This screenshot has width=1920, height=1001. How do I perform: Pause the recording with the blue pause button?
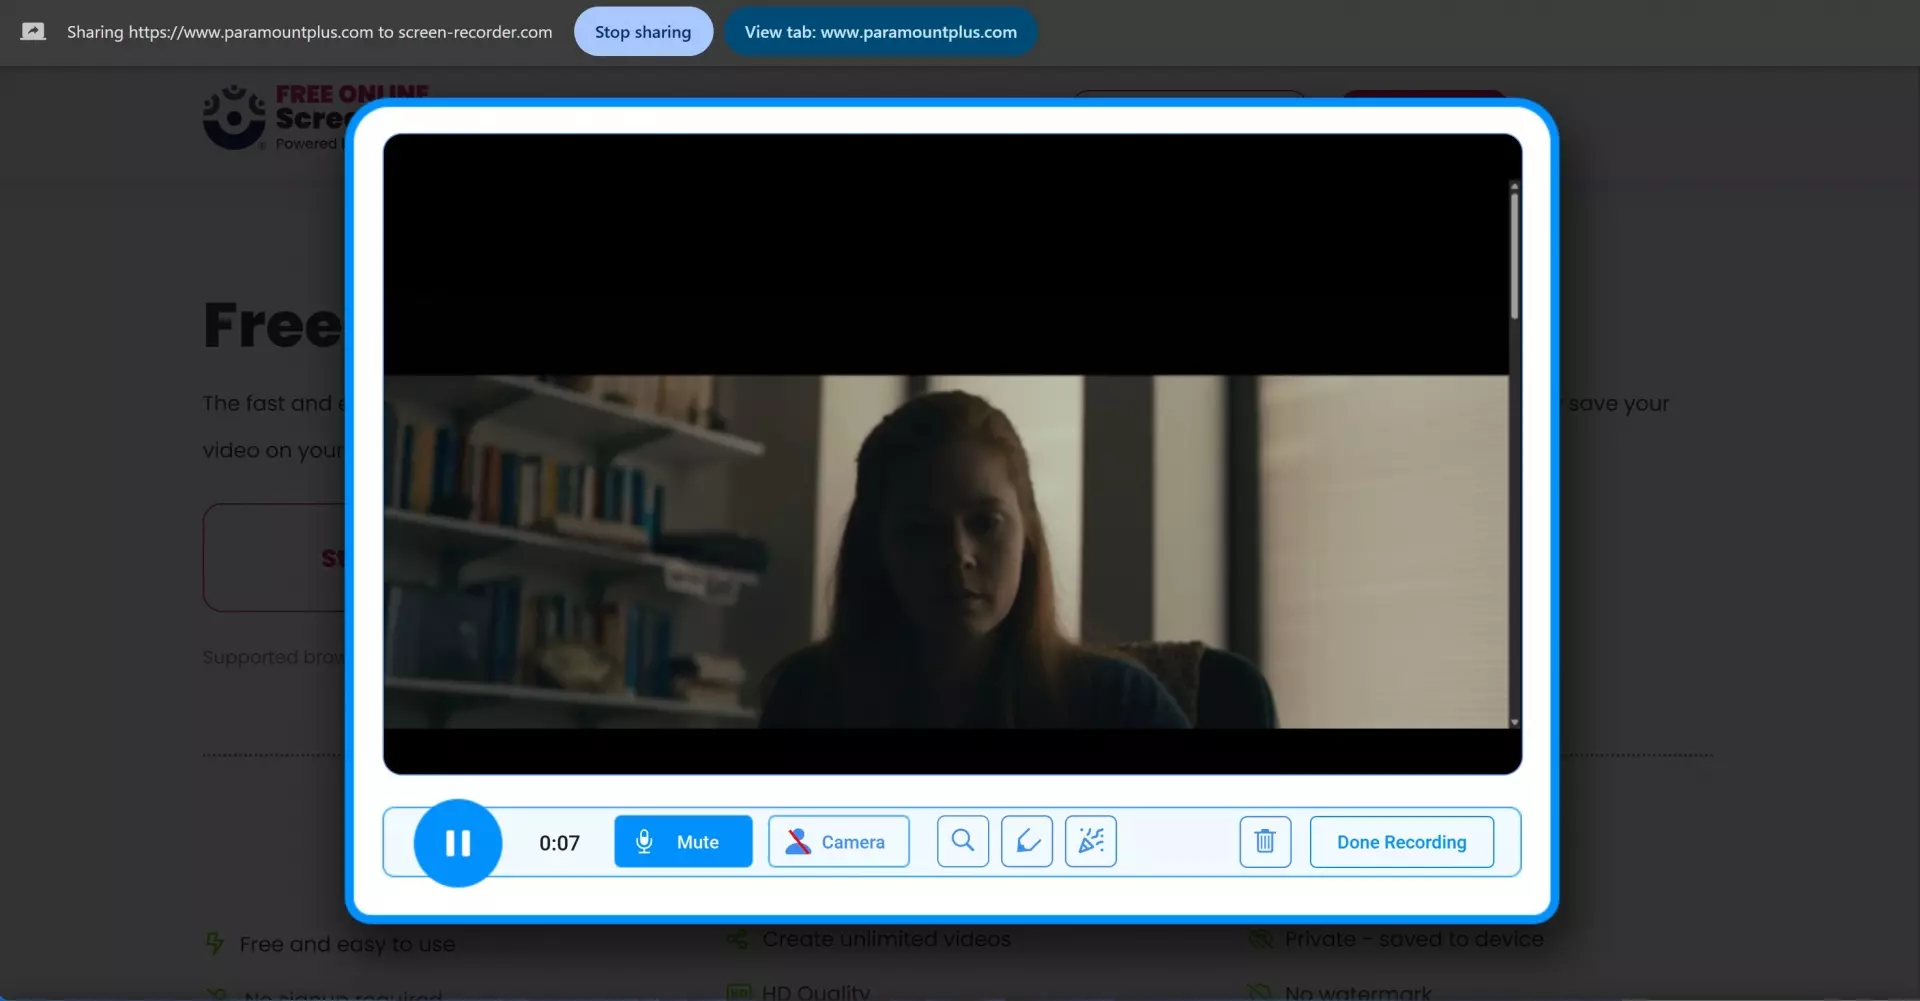[x=458, y=843]
